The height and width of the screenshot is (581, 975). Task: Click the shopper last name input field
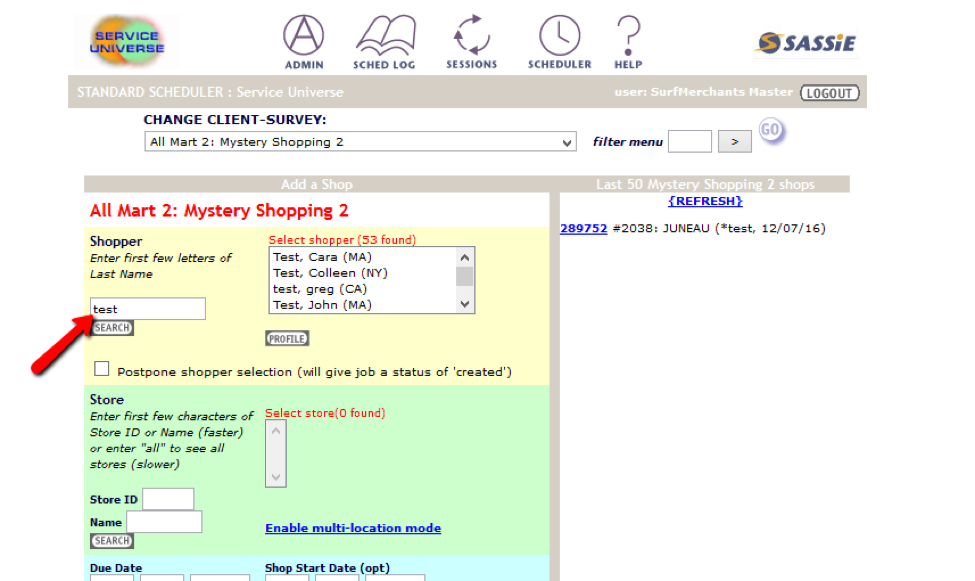(x=148, y=309)
